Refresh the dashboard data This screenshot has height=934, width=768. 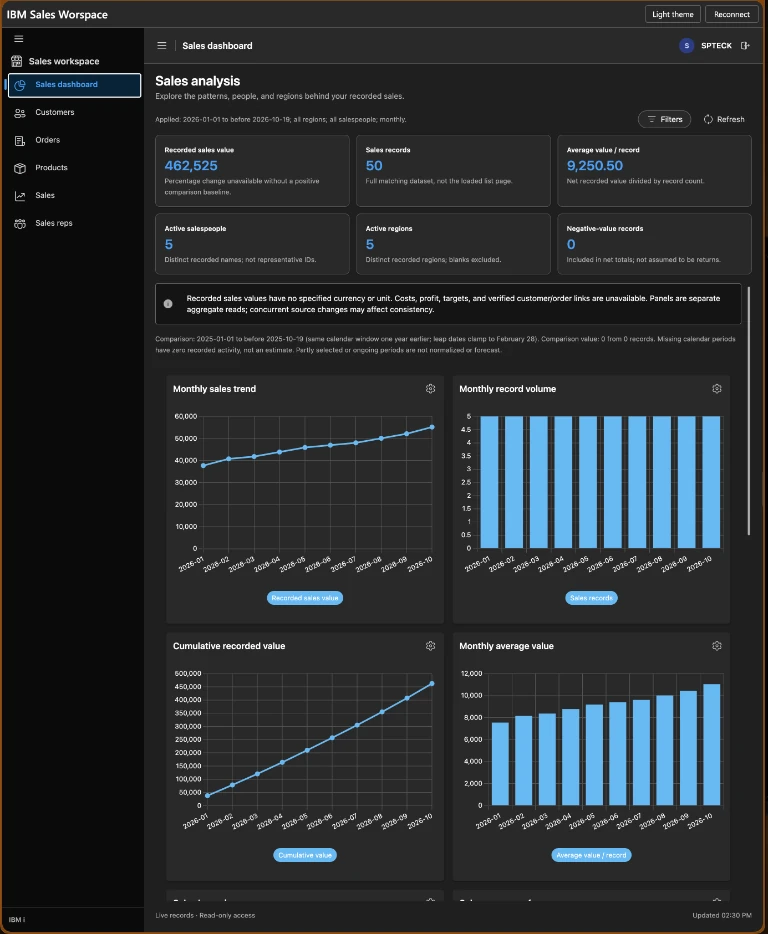pos(724,119)
